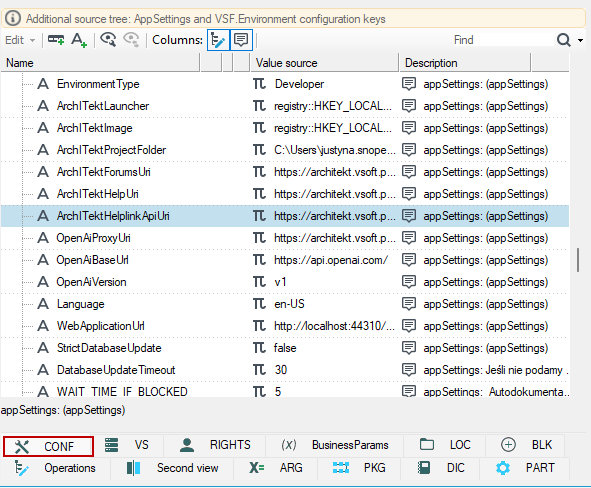Select the StrictDatabaseUpdate row
This screenshot has width=591, height=488.
285,348
